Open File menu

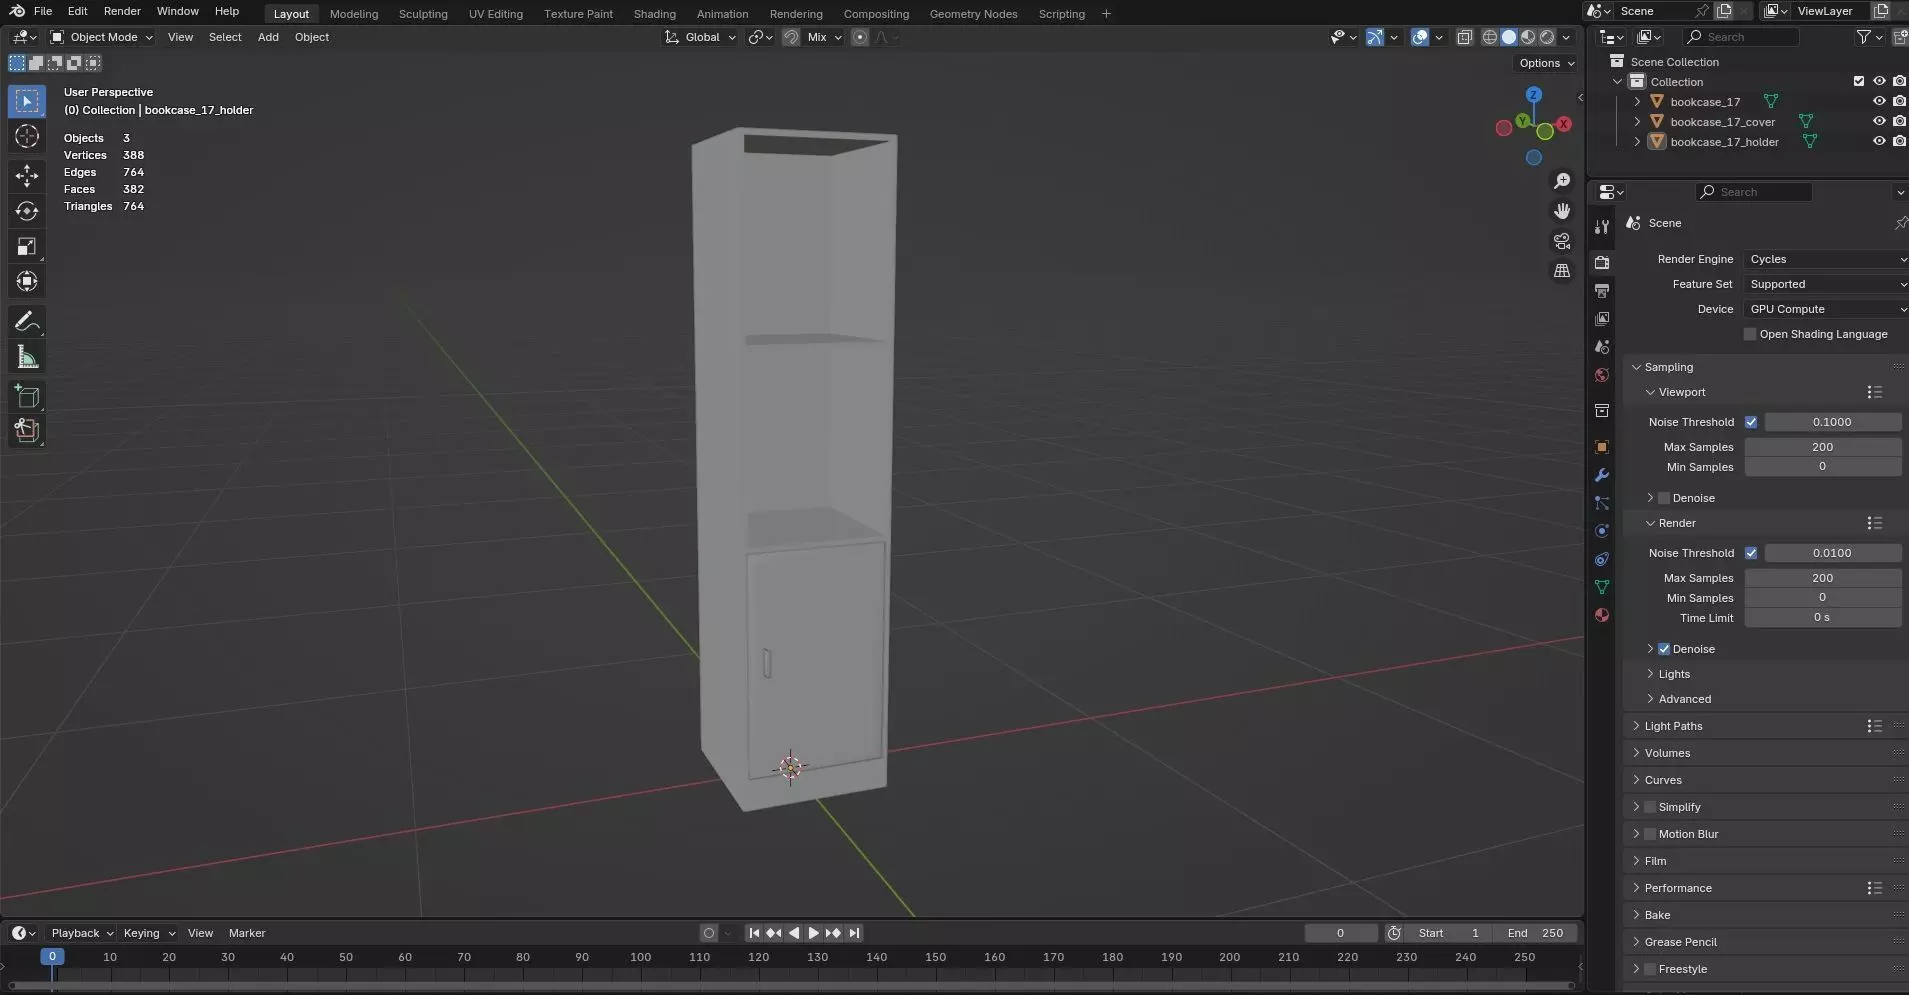point(43,11)
